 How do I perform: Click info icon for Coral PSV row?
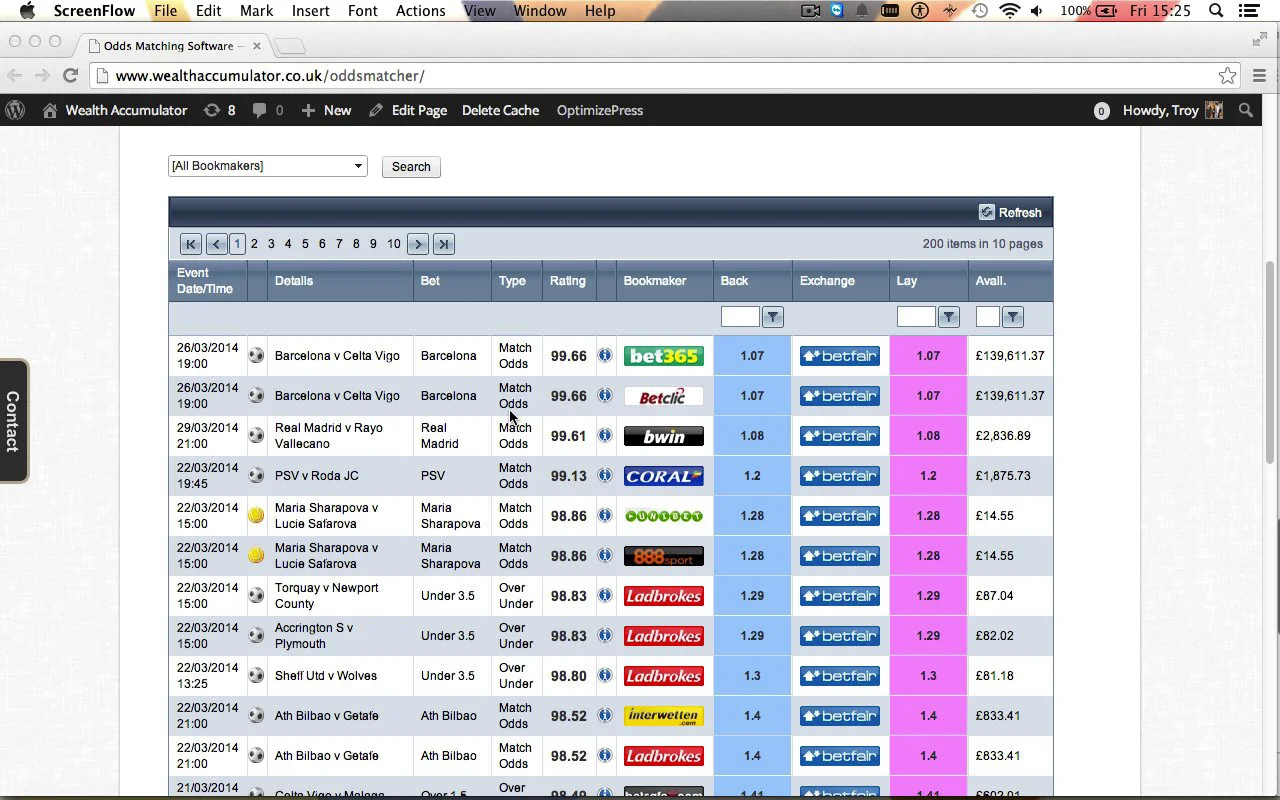click(x=605, y=475)
